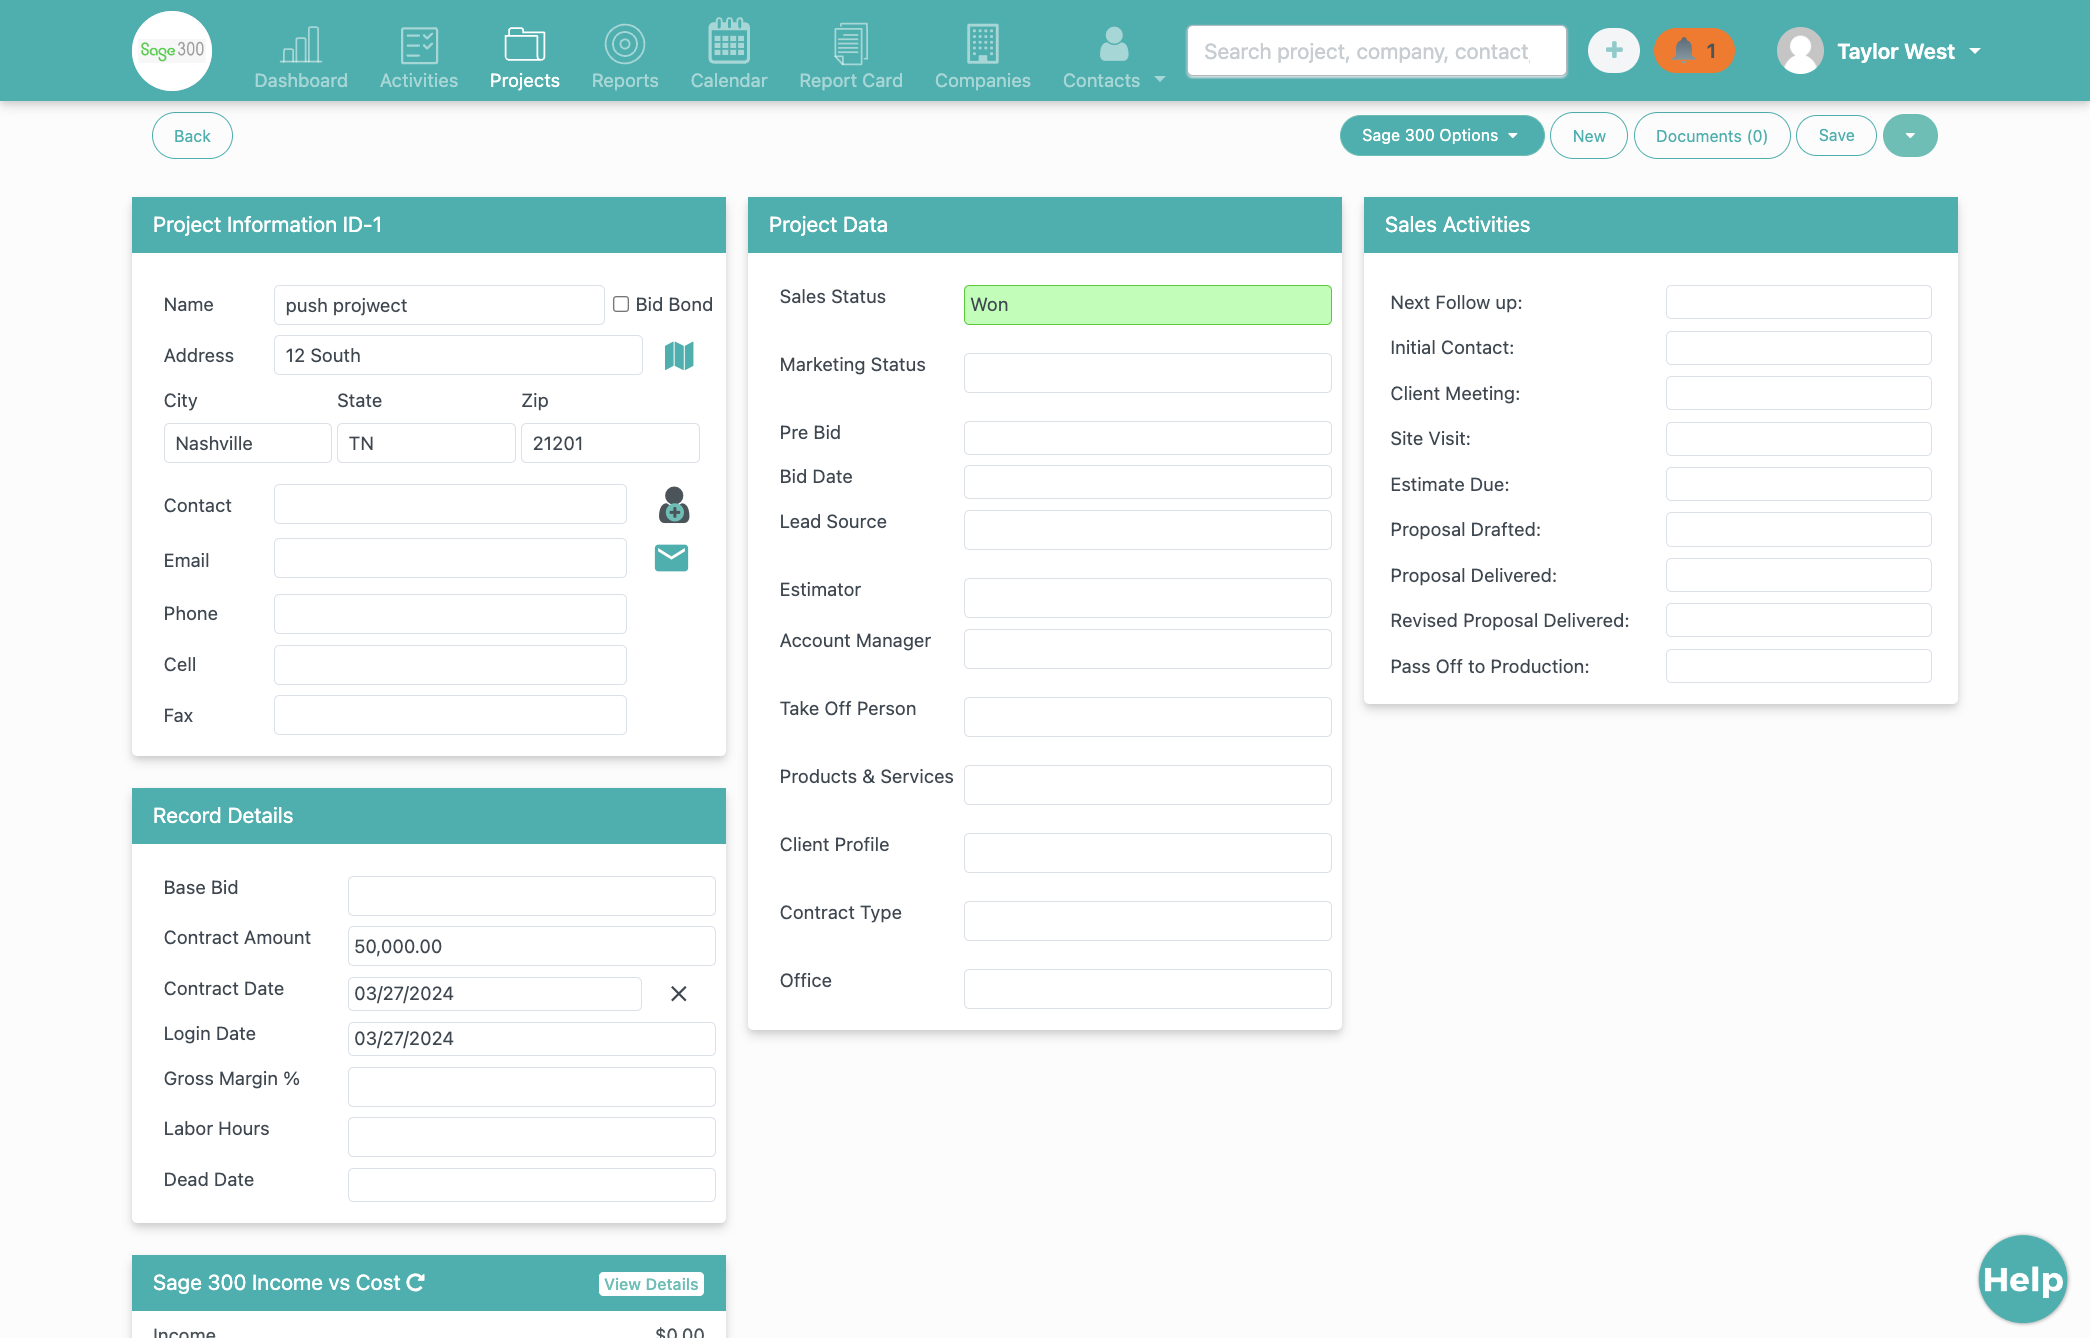Click the email envelope icon
2090x1338 pixels.
(671, 558)
